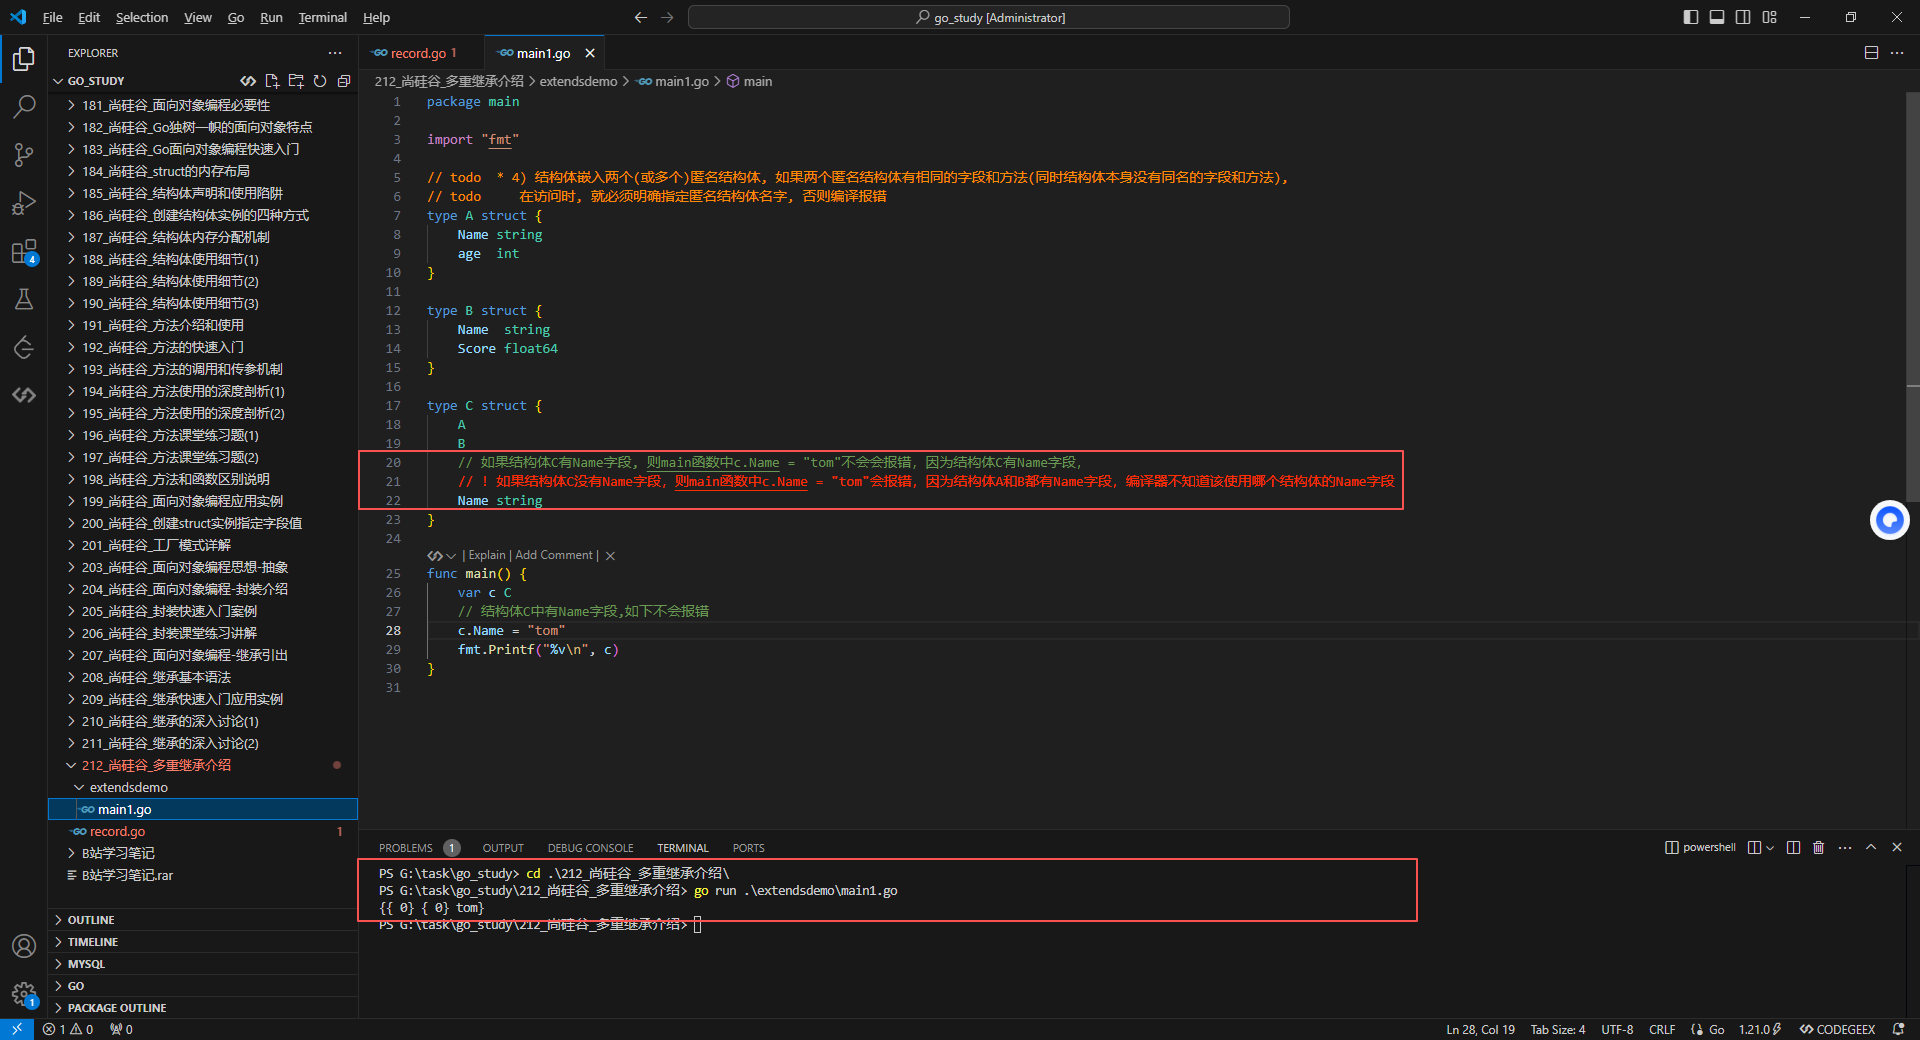Open editor More Actions ellipsis
The image size is (1920, 1040).
(x=1897, y=53)
